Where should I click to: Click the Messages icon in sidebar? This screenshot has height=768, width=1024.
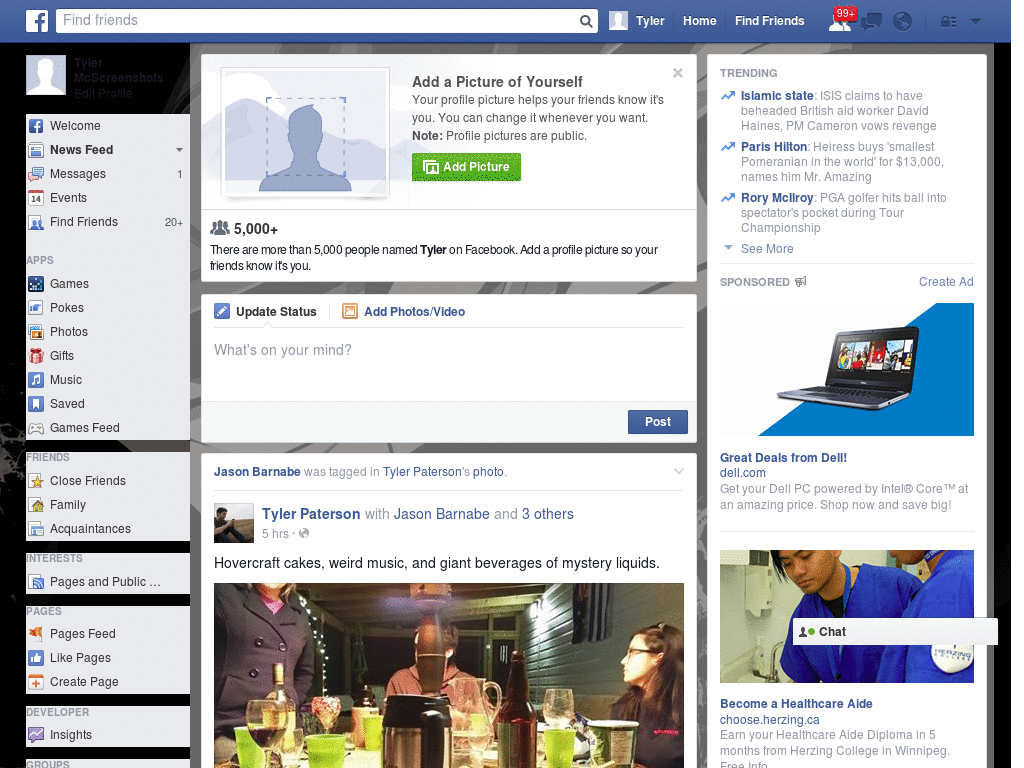36,174
